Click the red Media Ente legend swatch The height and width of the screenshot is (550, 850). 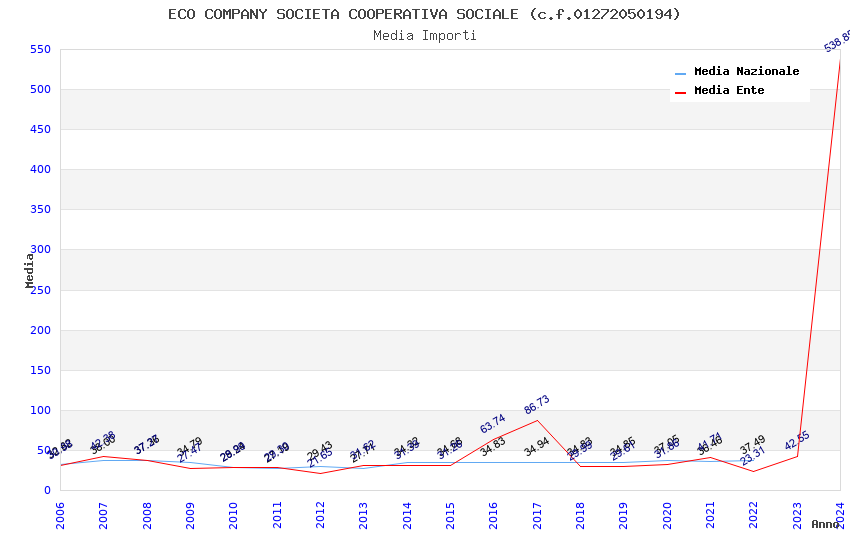coord(680,93)
